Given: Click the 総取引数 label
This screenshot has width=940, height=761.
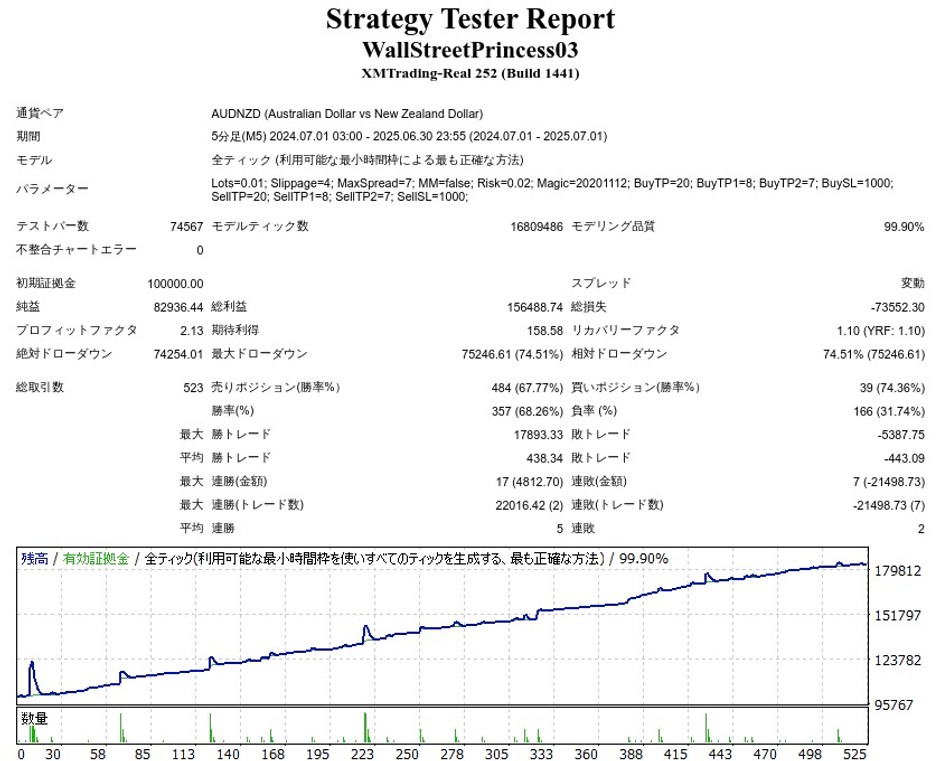Looking at the screenshot, I should tap(40, 387).
